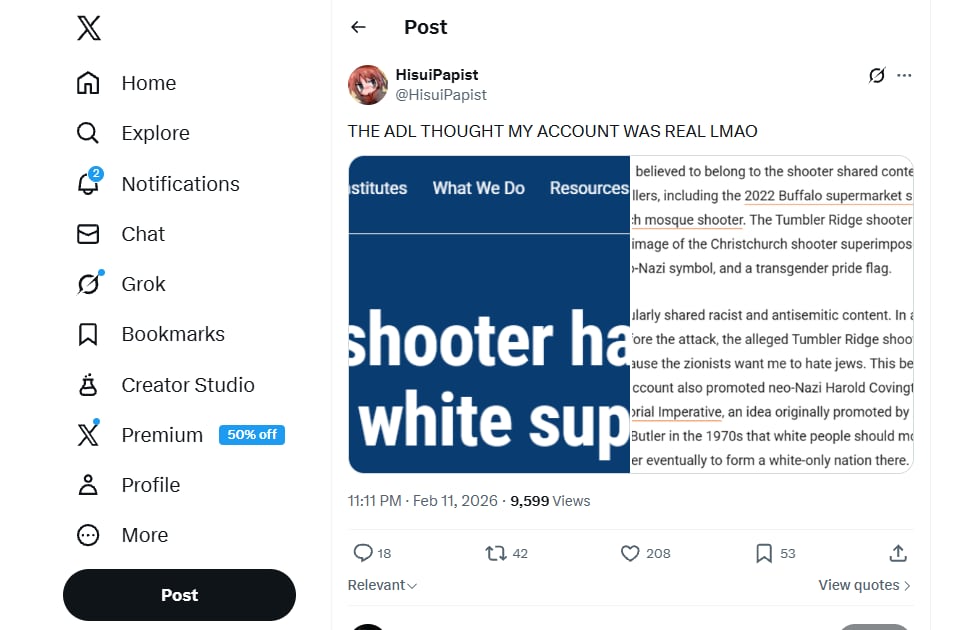Like HisuiPapist's post
Viewport: 960px width, 630px height.
click(631, 553)
